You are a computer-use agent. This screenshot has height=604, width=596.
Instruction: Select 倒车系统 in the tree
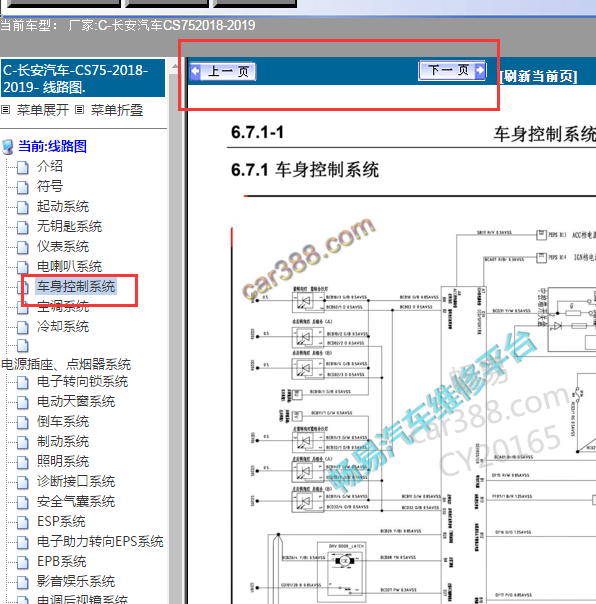pos(63,421)
